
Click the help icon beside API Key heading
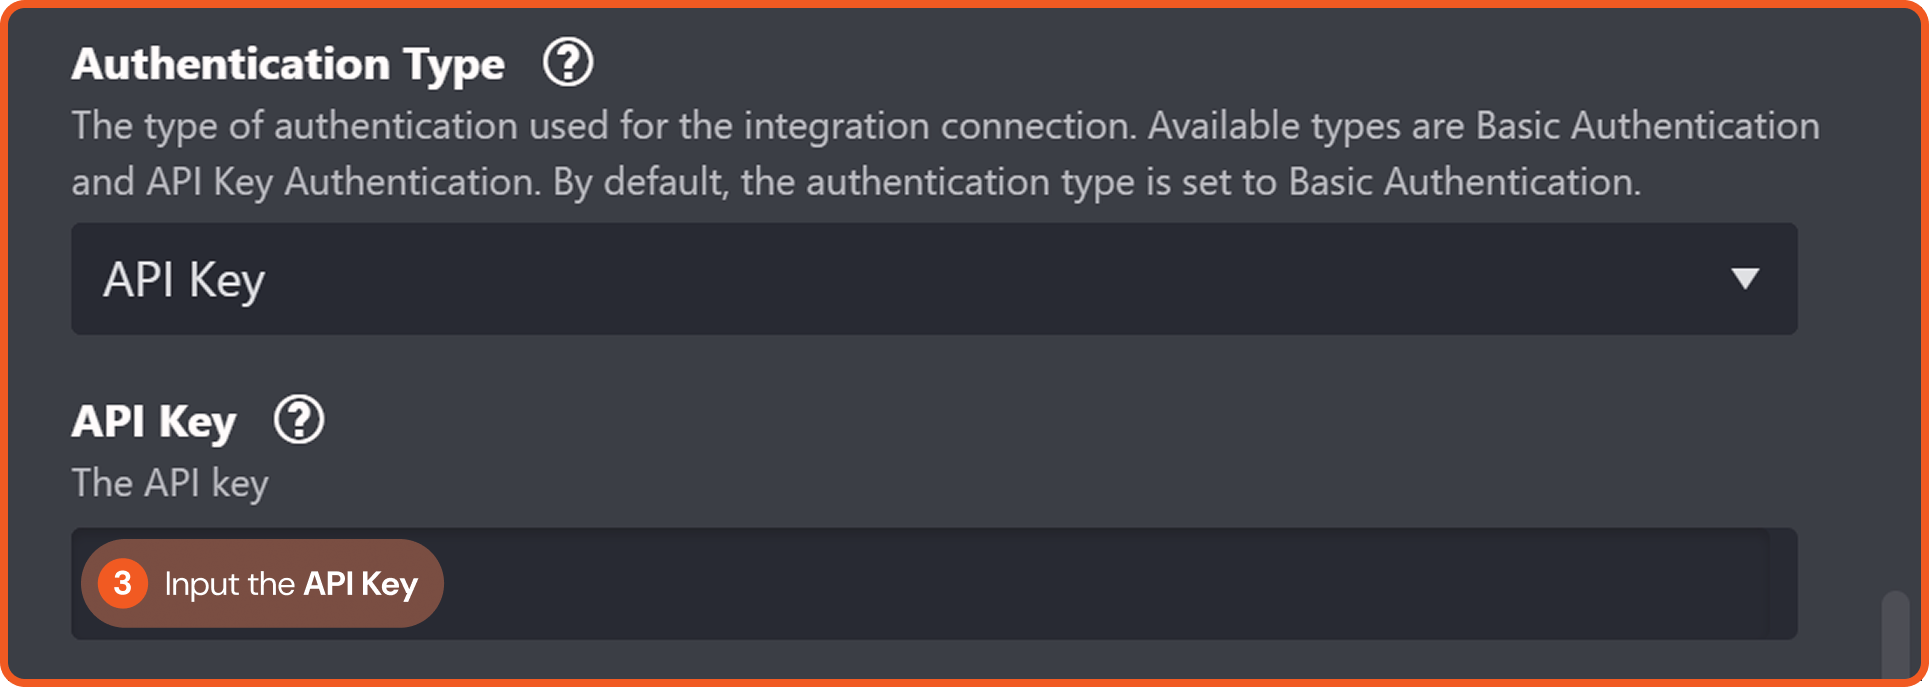click(x=299, y=420)
